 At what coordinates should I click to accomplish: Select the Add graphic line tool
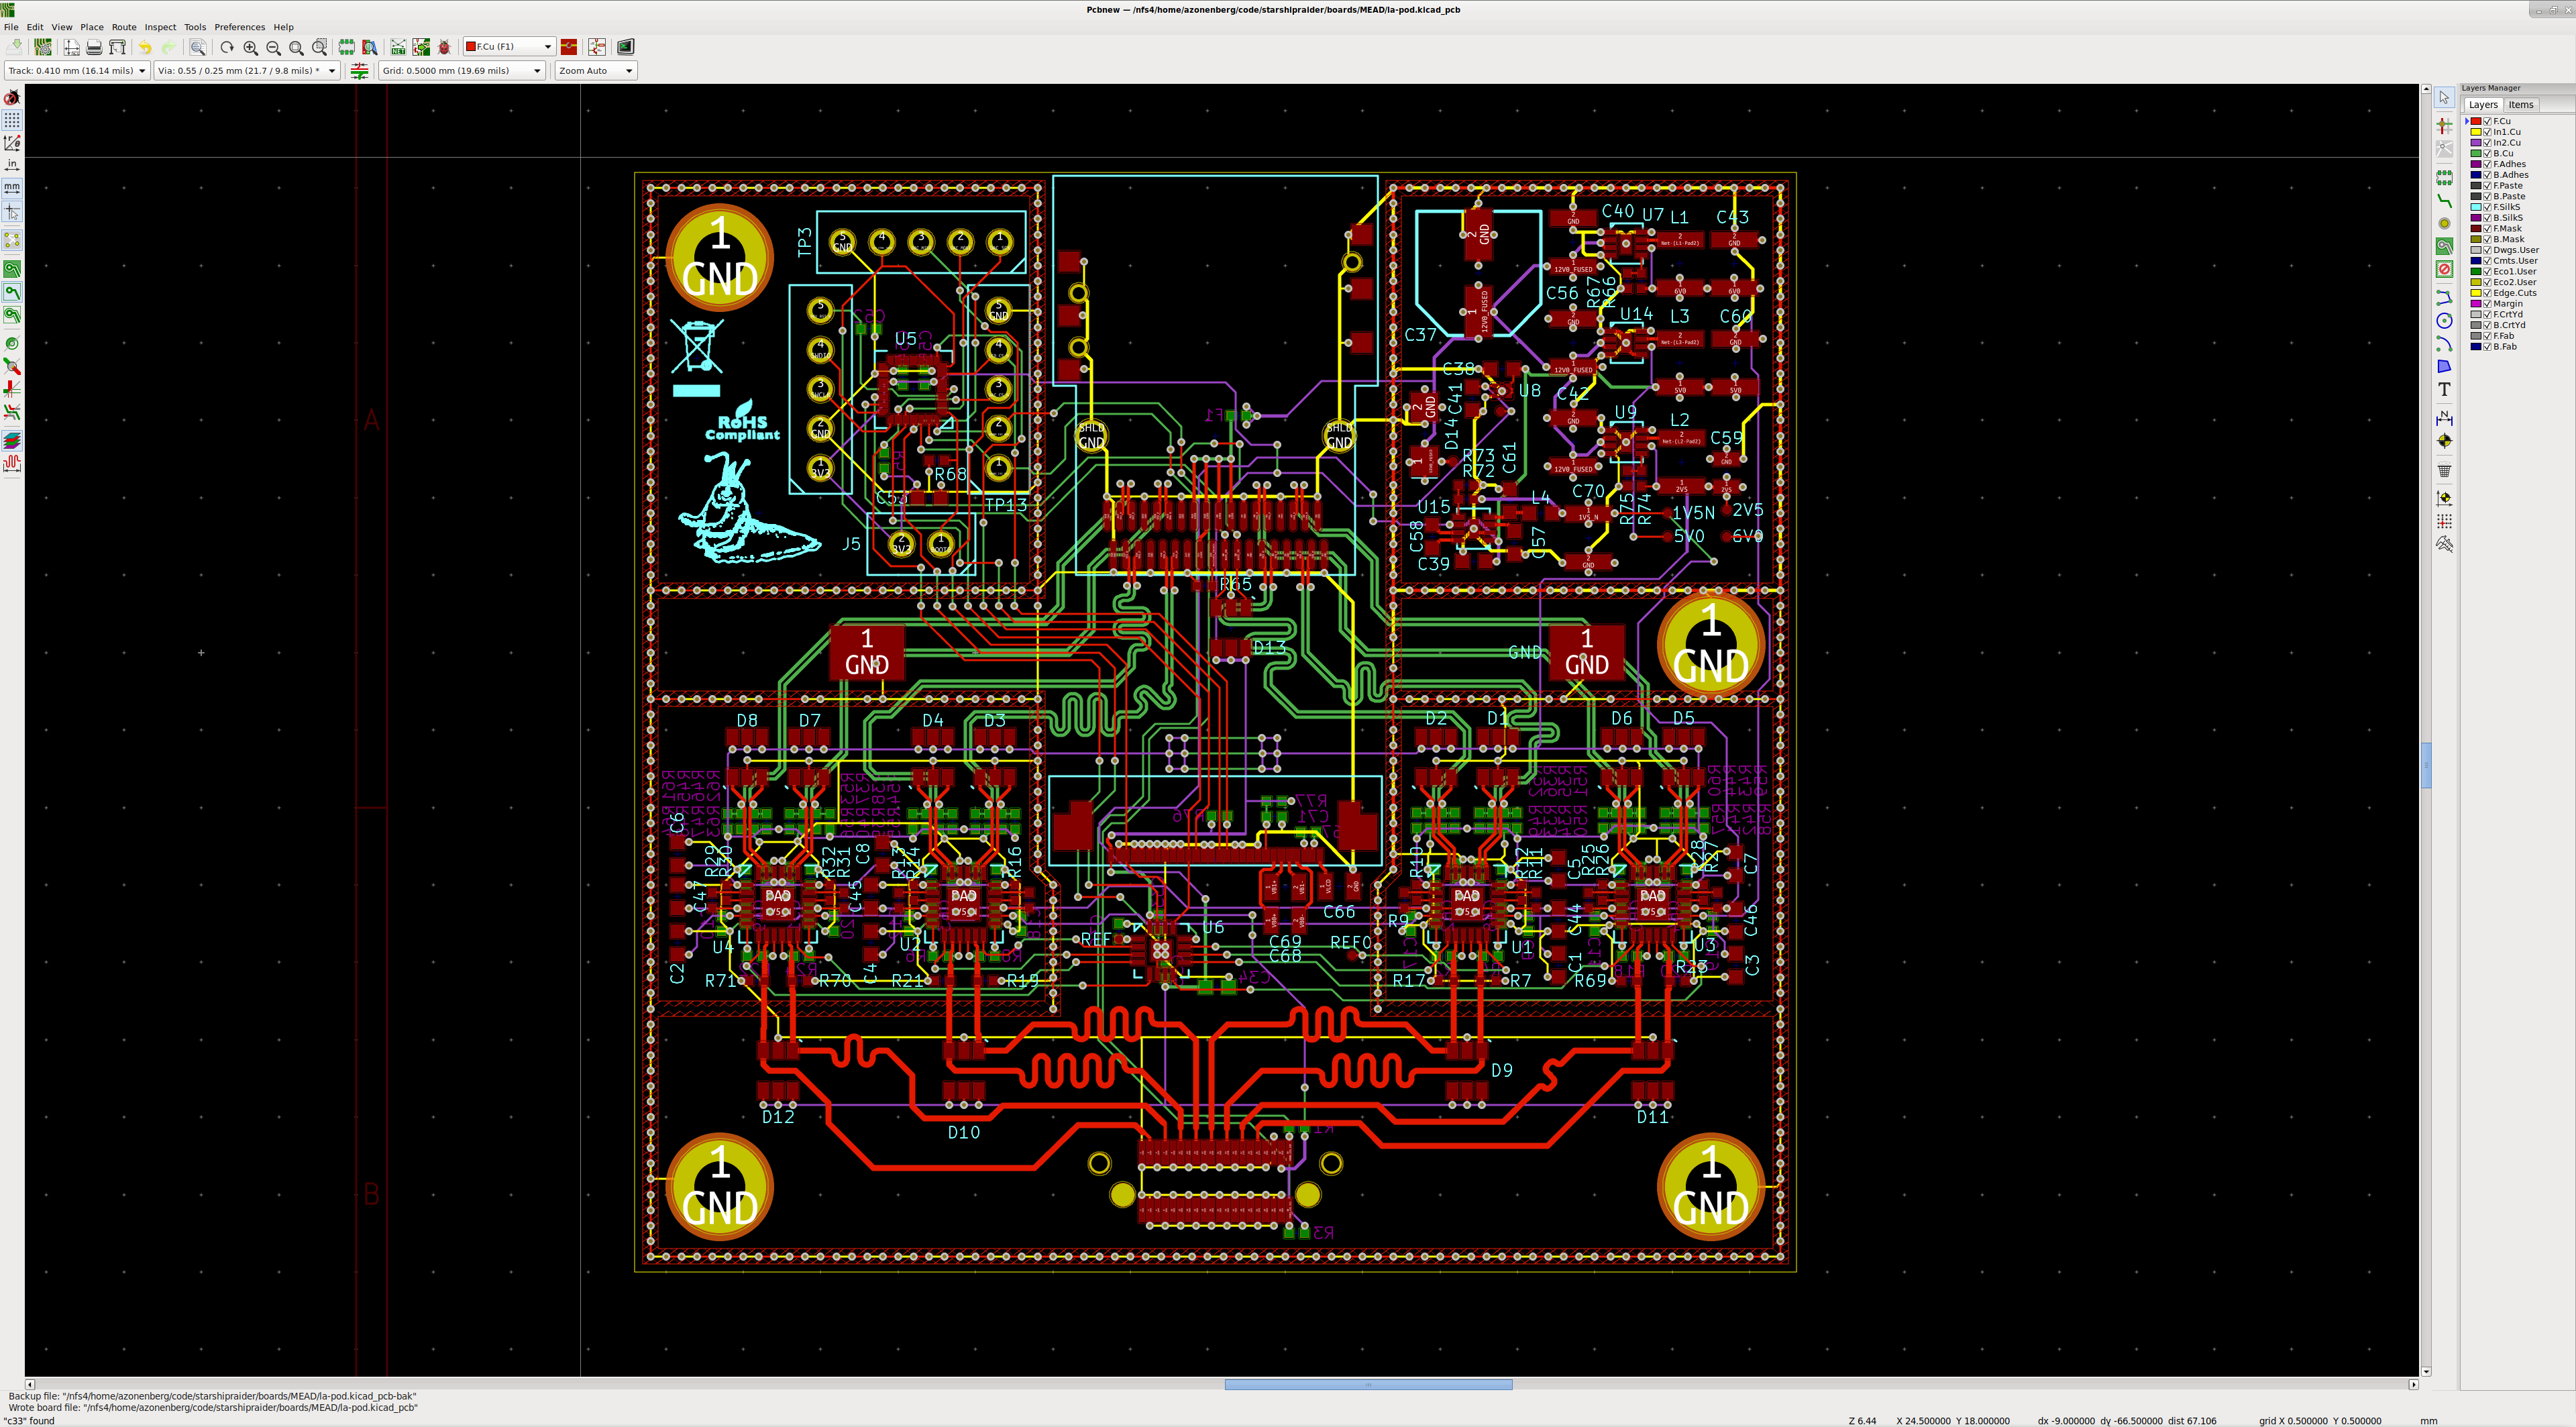click(x=2444, y=297)
